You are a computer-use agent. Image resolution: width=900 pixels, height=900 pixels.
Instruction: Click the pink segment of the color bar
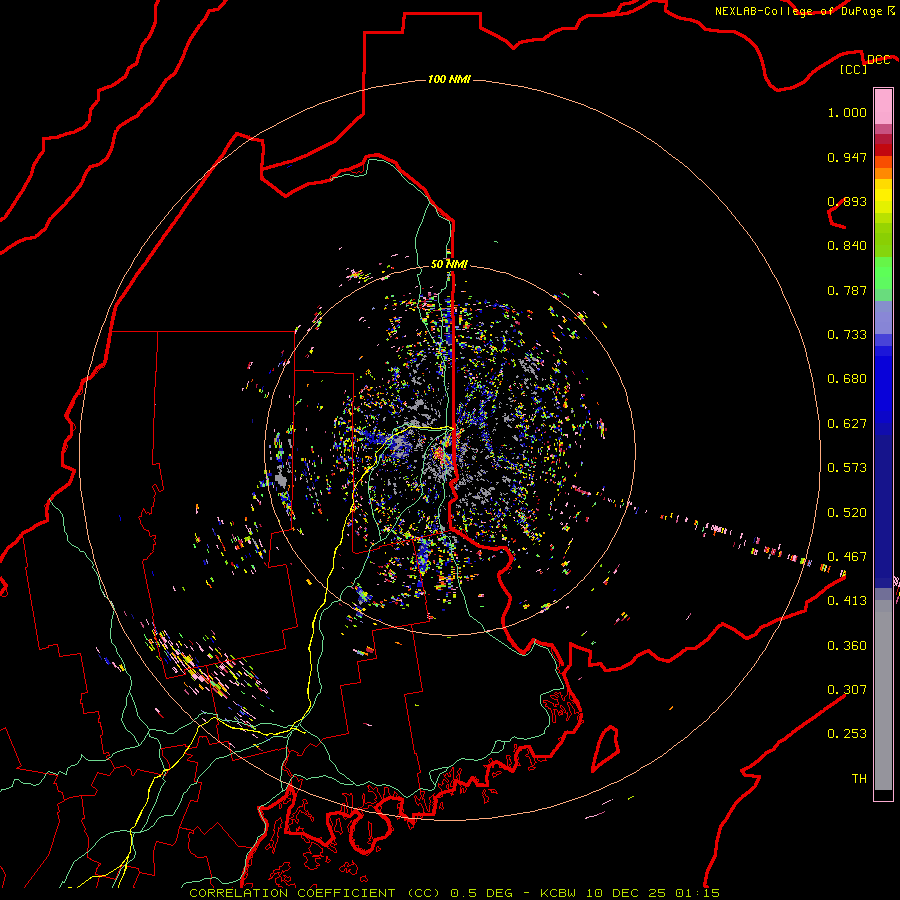pyautogui.click(x=883, y=107)
